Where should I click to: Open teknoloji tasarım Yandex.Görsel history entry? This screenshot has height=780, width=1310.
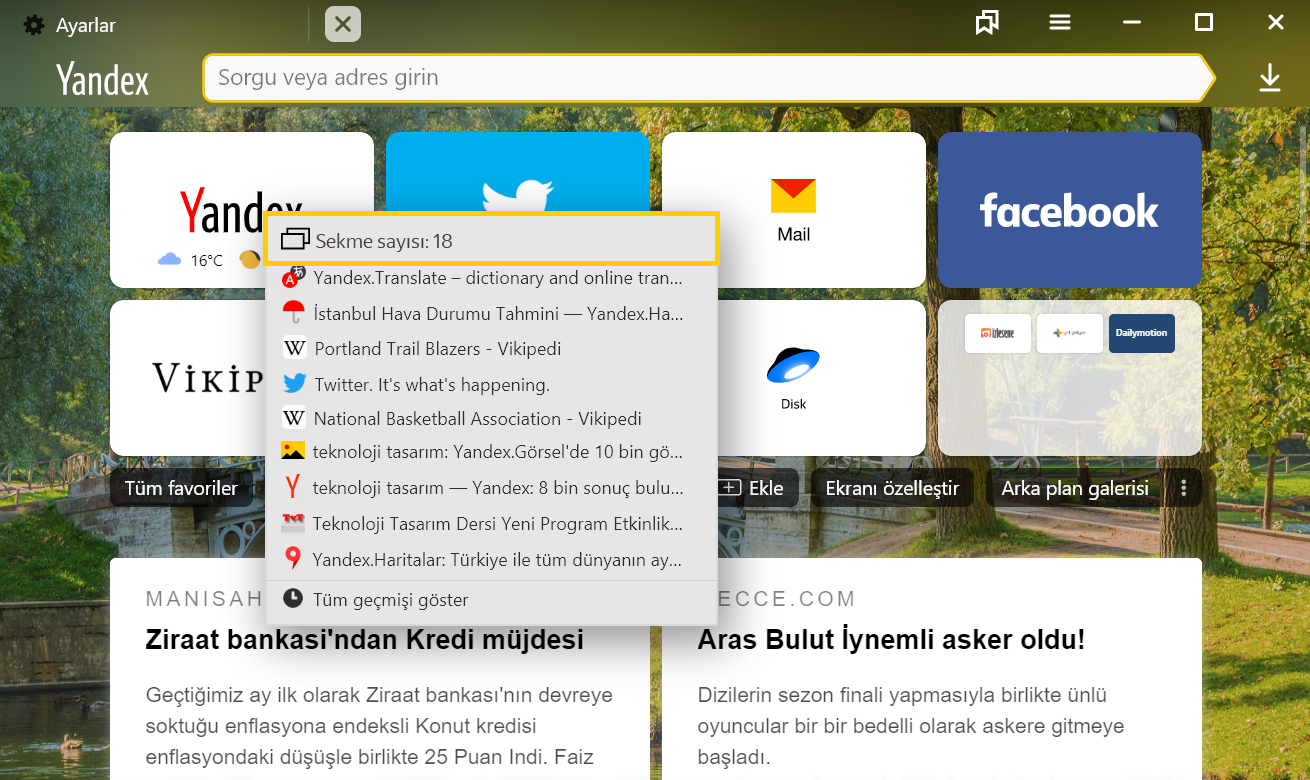pos(492,452)
